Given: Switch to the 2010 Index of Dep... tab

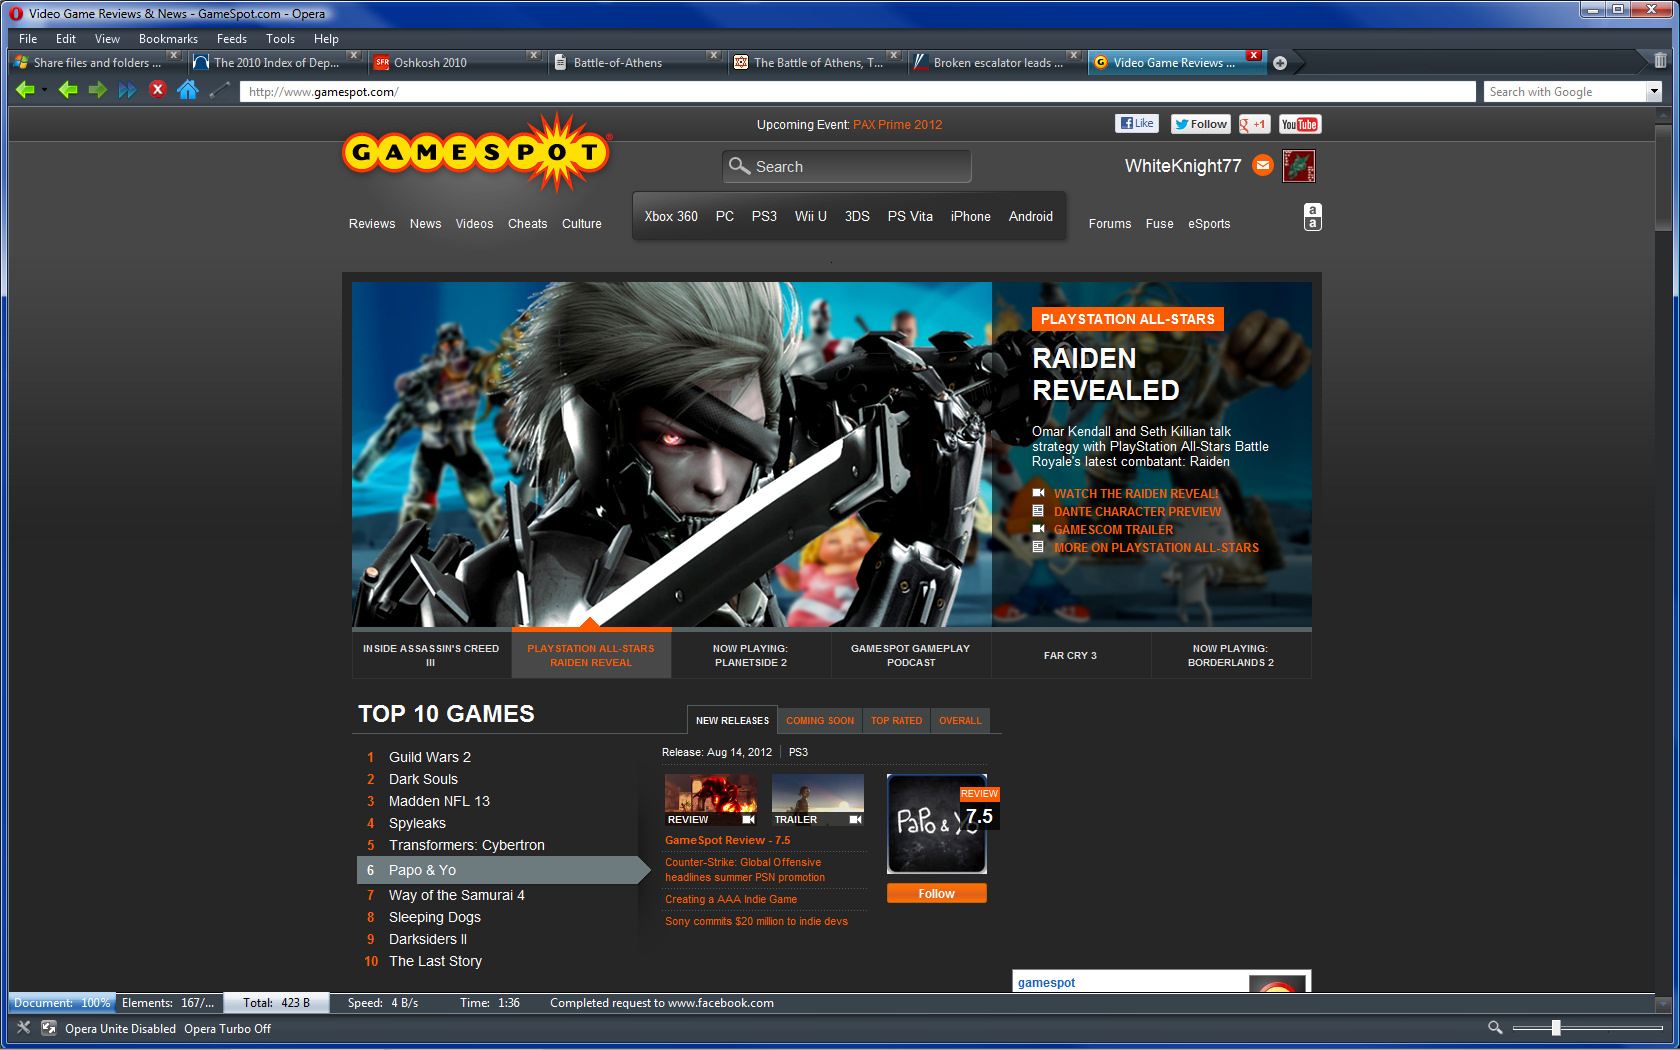Looking at the screenshot, I should pyautogui.click(x=276, y=62).
